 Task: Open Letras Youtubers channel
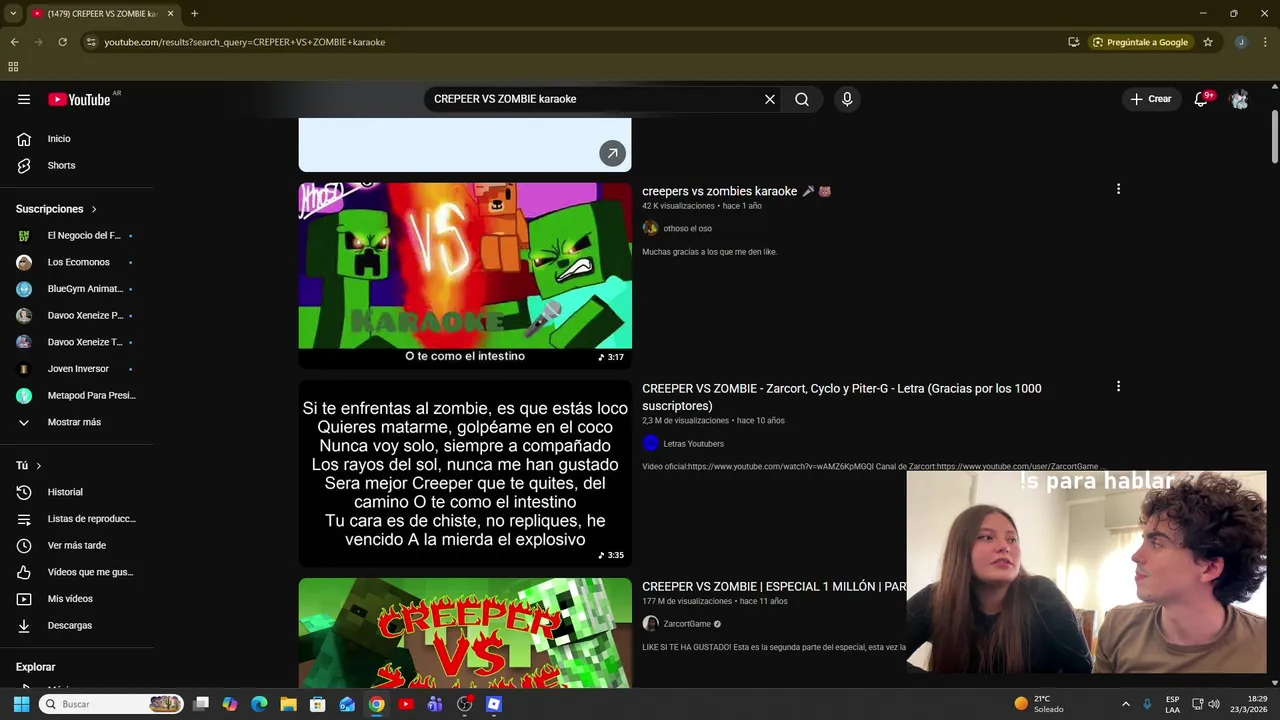tap(693, 443)
